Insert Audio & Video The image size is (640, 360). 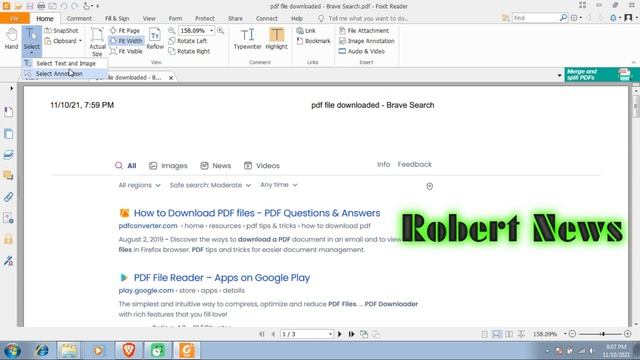[x=362, y=51]
